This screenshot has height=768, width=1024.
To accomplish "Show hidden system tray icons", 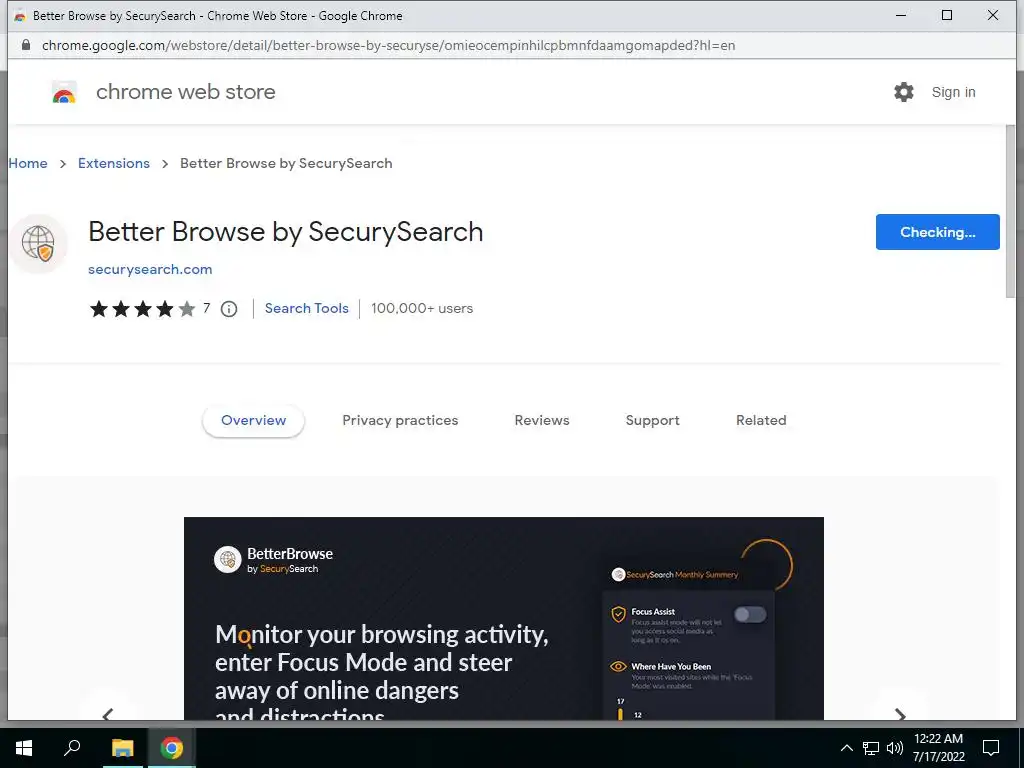I will pos(846,748).
